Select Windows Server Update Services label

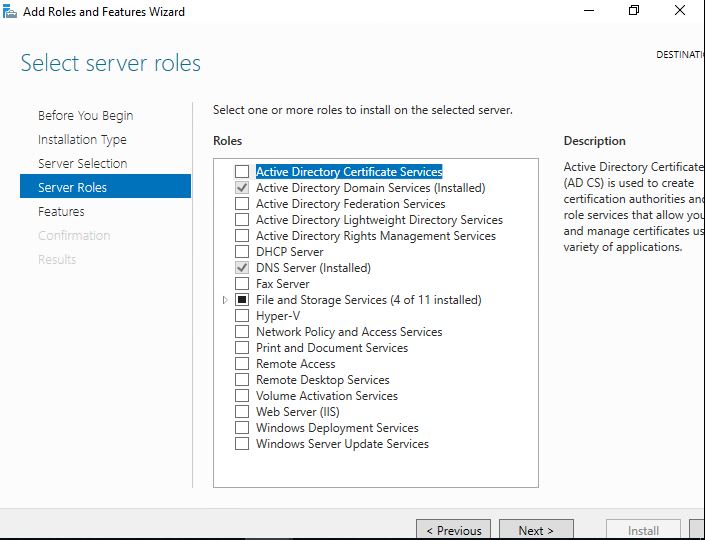click(342, 444)
